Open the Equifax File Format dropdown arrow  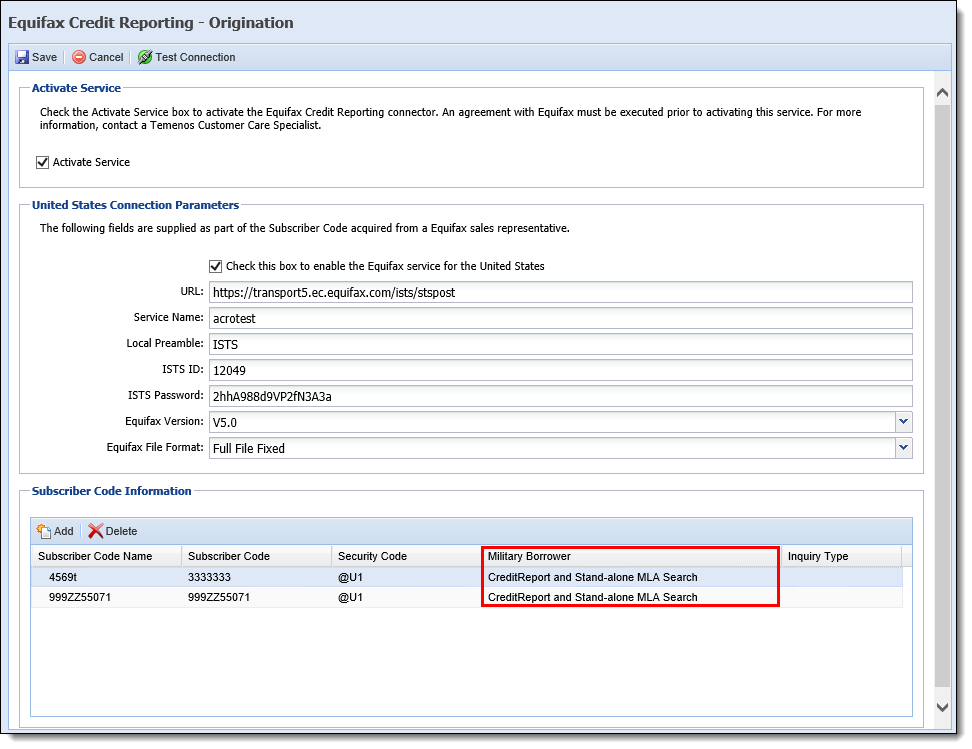click(904, 448)
